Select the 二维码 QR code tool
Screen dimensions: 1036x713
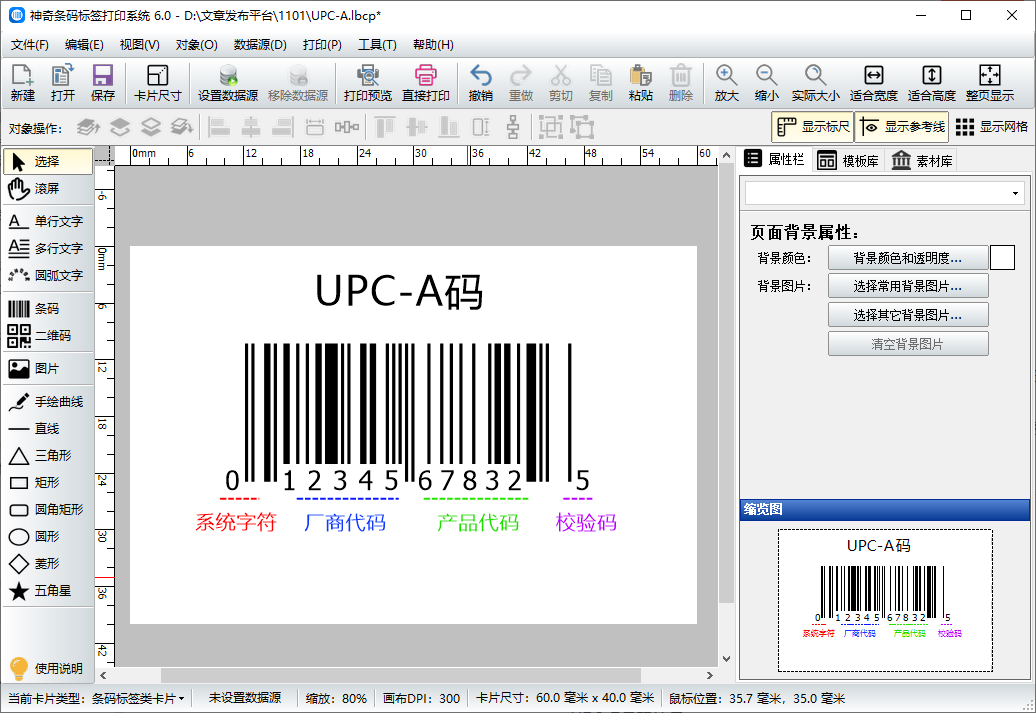[x=48, y=335]
